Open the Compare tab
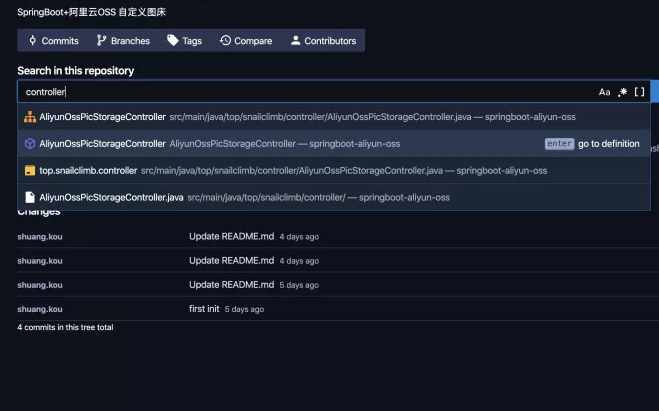659x411 pixels. [246, 41]
